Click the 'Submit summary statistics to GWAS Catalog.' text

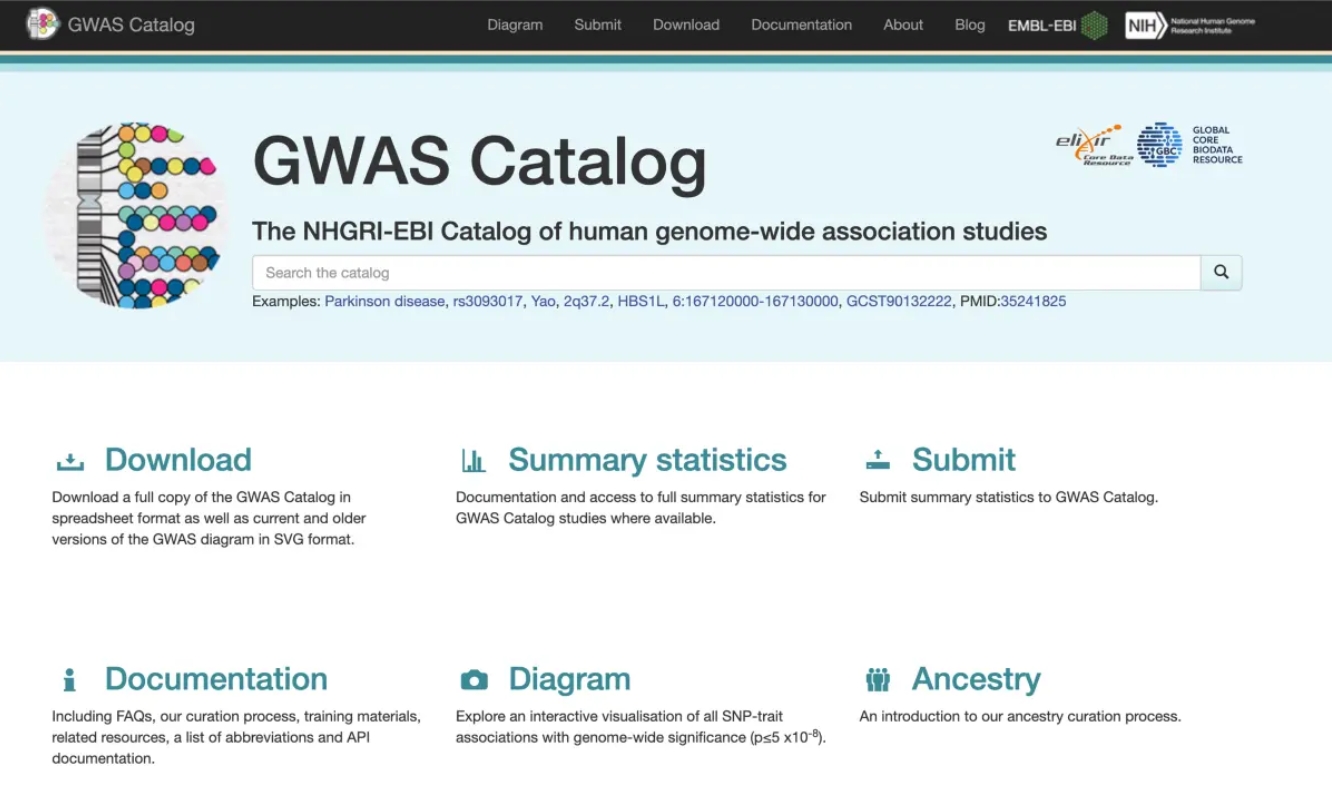click(x=1008, y=497)
